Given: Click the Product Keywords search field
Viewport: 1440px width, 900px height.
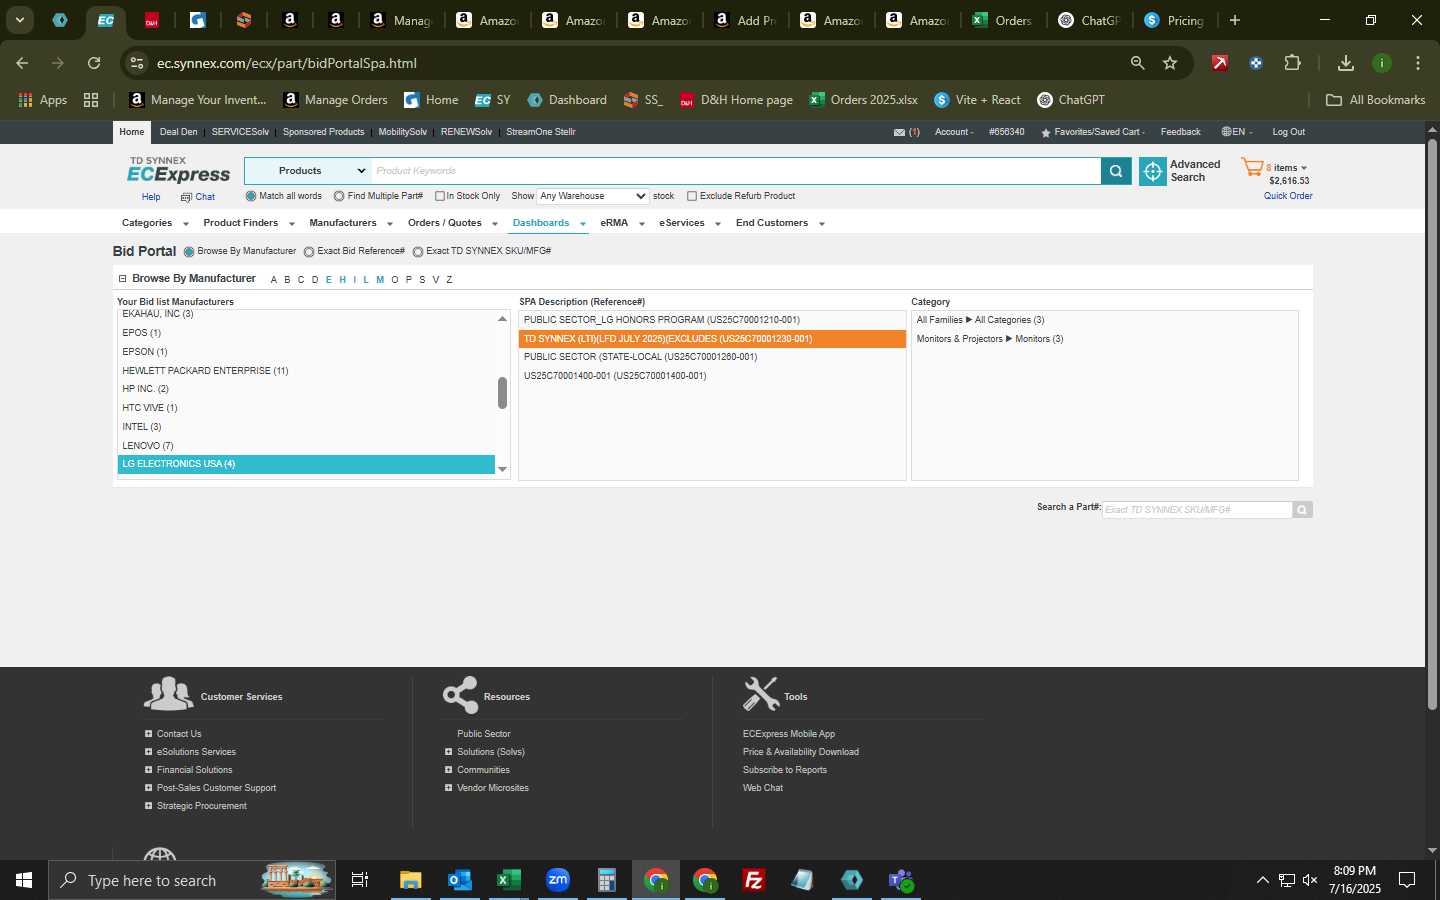Looking at the screenshot, I should coord(736,171).
